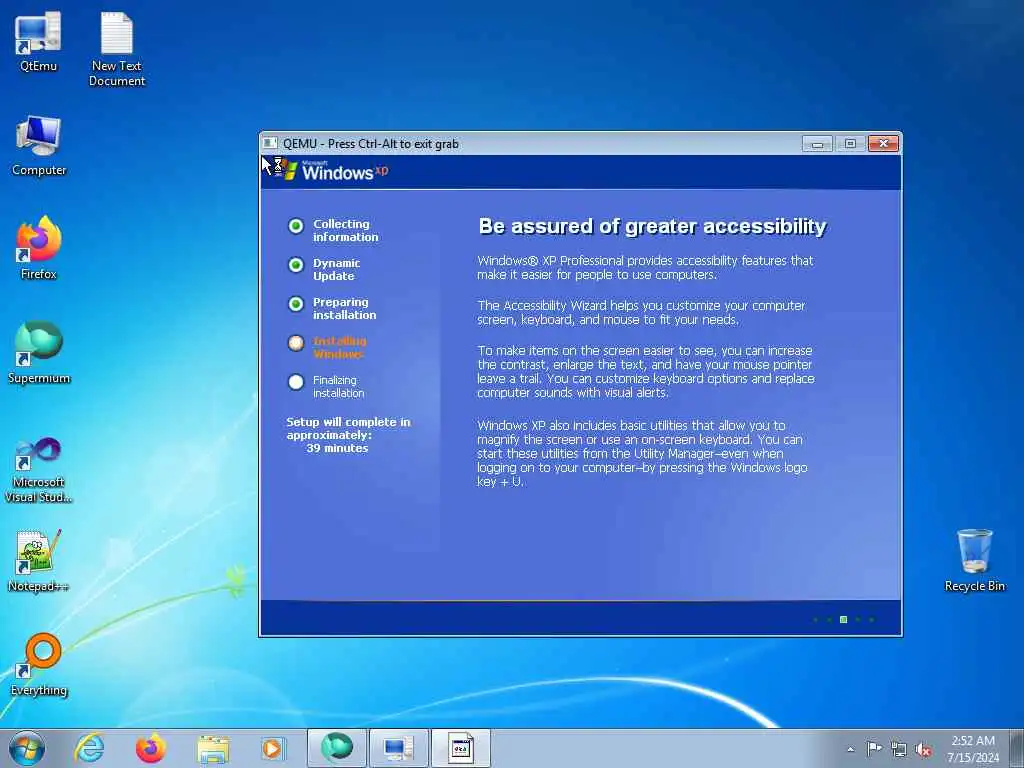Click the 'Dynamic Update' label
The width and height of the screenshot is (1024, 768).
pyautogui.click(x=336, y=269)
